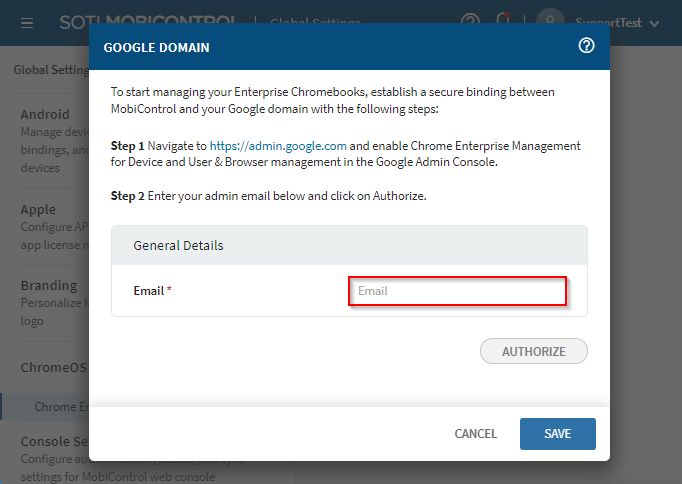Open the admin.google.com link
Screen dimensions: 682x484
click(x=278, y=146)
